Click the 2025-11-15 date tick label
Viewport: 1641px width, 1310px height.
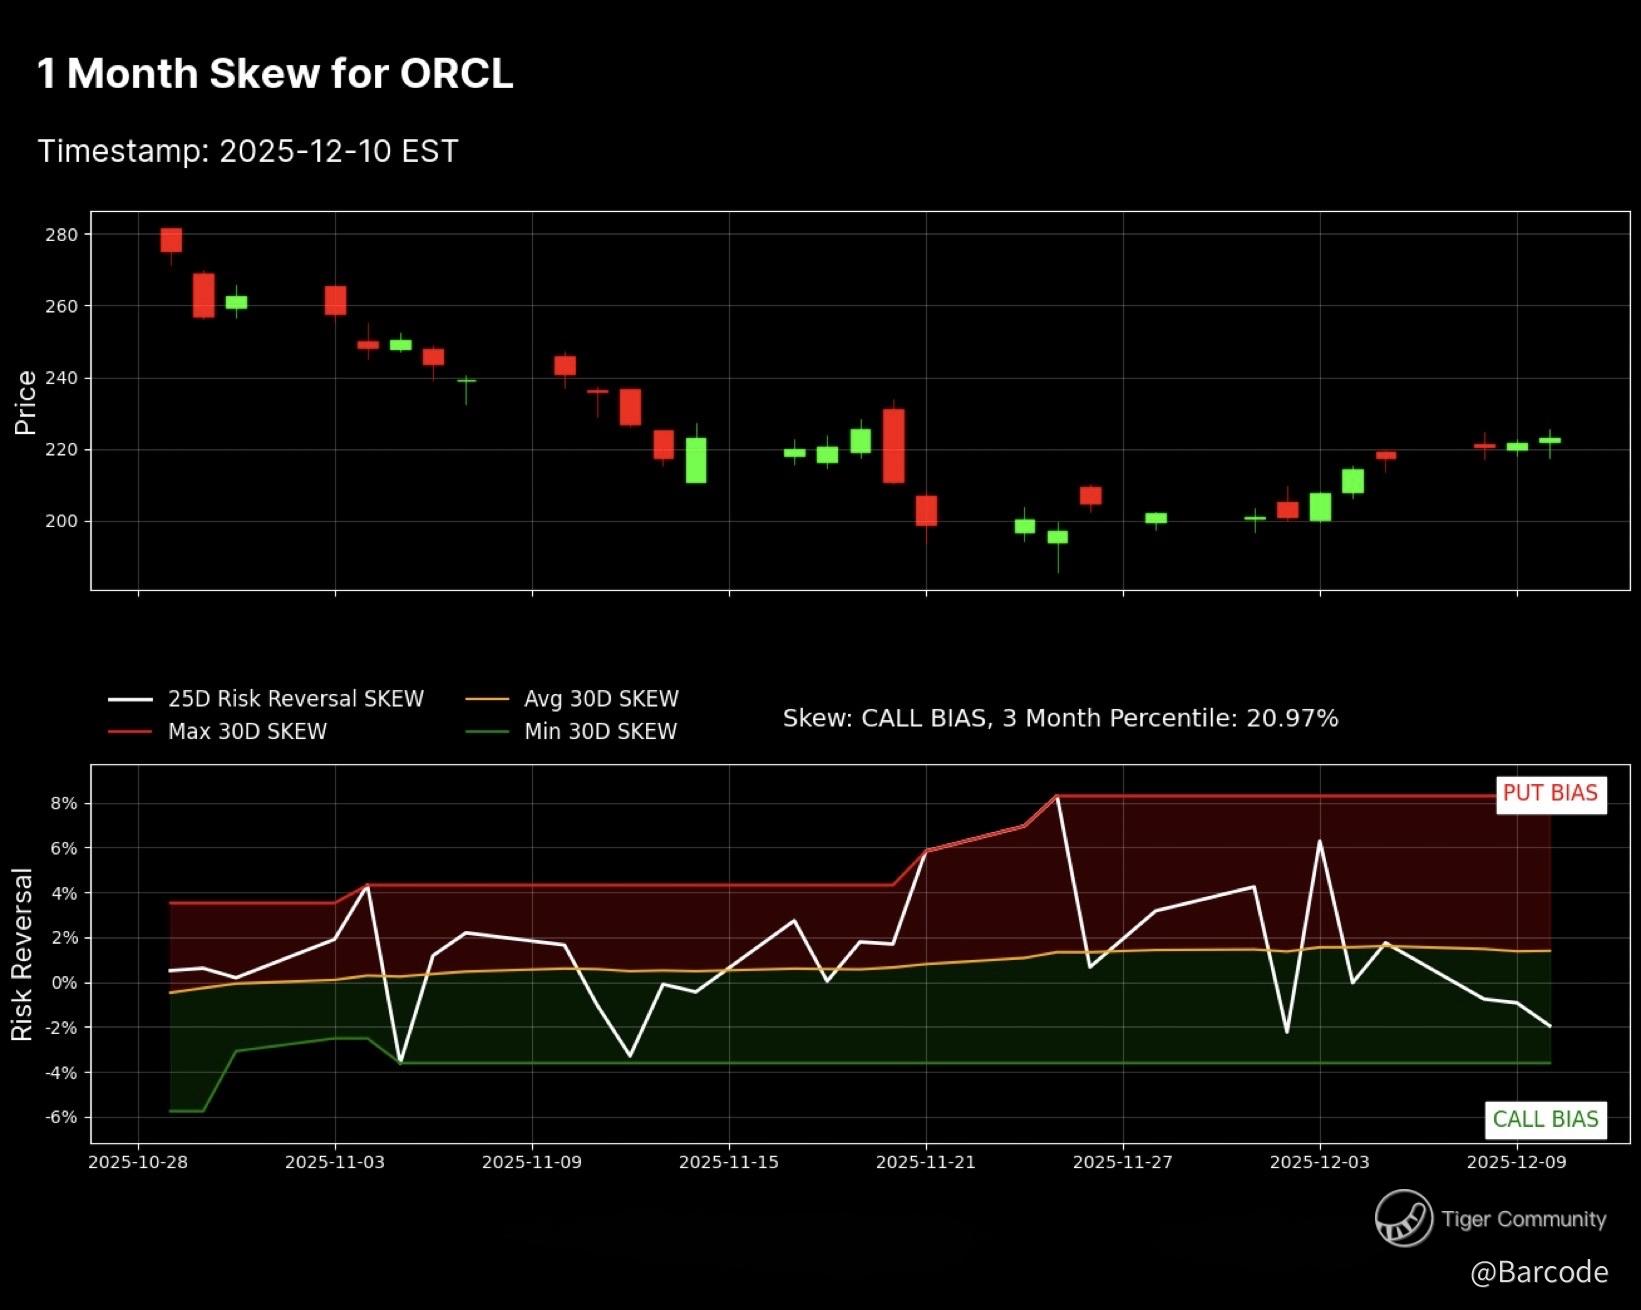(729, 1162)
